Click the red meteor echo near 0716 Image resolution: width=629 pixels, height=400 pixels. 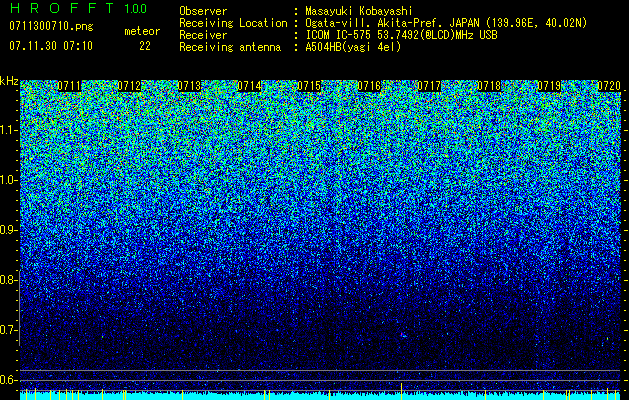coord(402,334)
